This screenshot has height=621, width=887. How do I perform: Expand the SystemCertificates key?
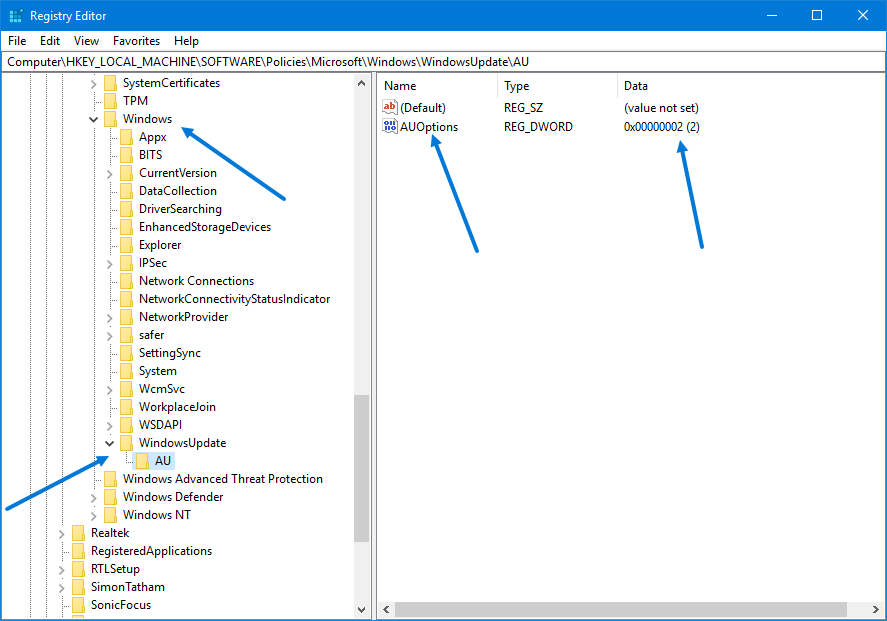[x=93, y=84]
